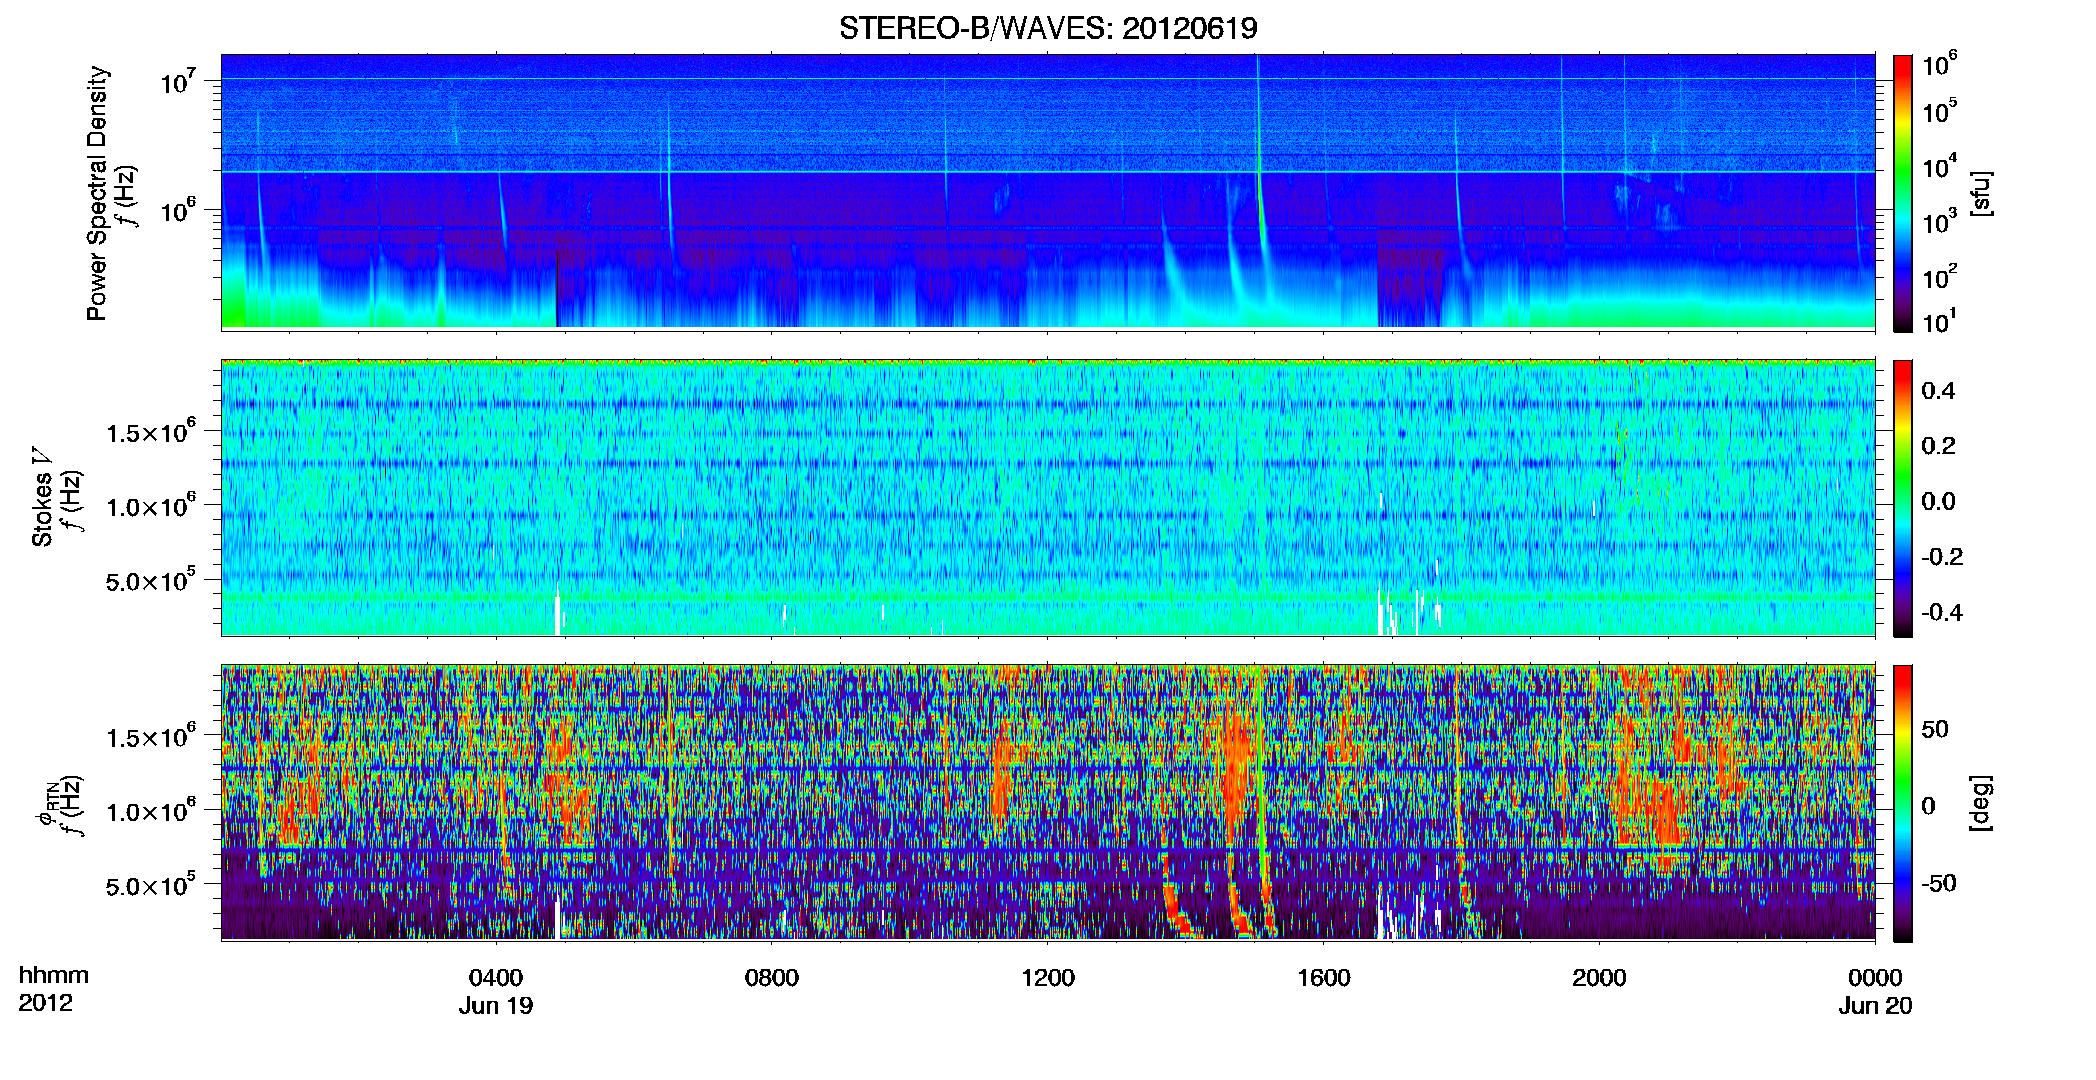Click the Jun 20 date label
Viewport: 2096px width, 1080px height.
coord(1875,1005)
